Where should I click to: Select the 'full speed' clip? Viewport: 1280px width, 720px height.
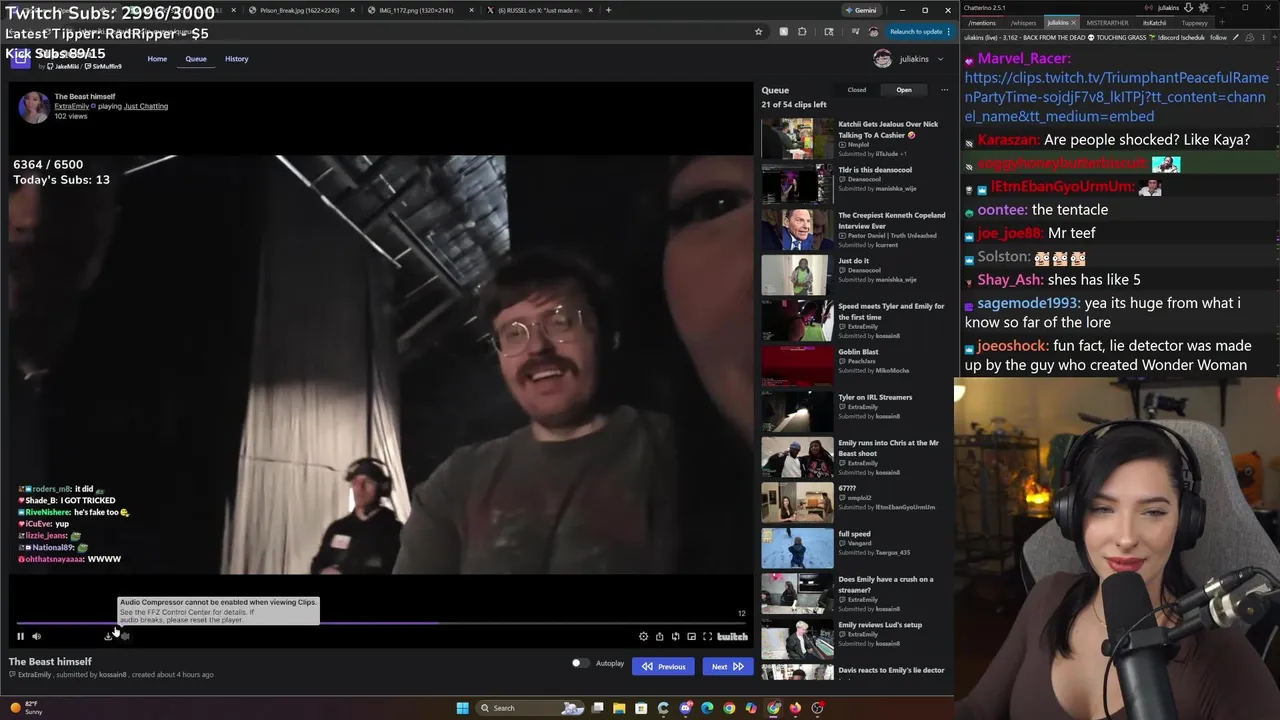[852, 548]
